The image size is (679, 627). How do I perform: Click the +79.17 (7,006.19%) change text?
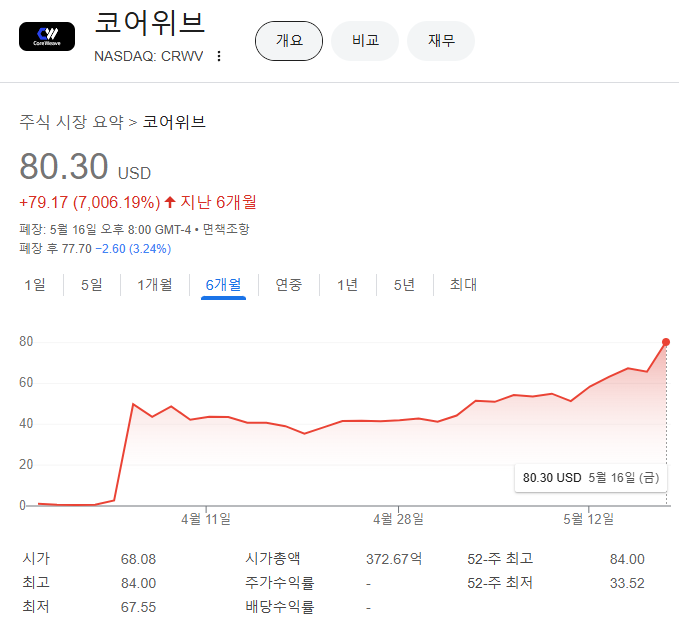[90, 203]
